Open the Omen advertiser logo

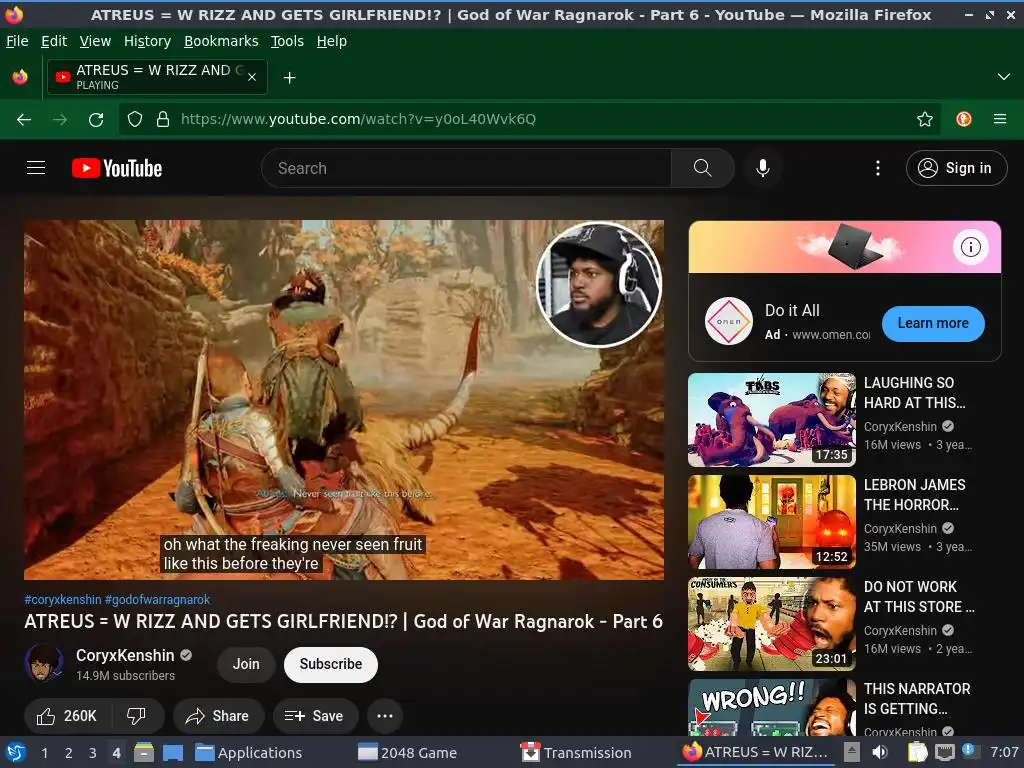(x=729, y=321)
